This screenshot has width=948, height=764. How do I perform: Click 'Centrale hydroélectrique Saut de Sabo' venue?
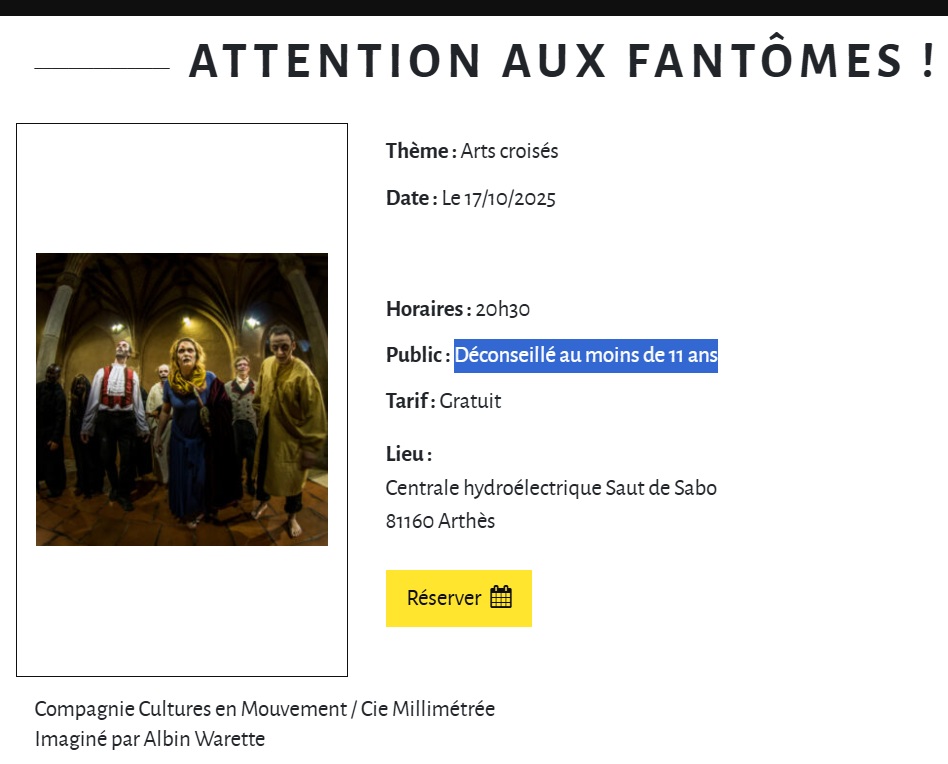(x=551, y=488)
